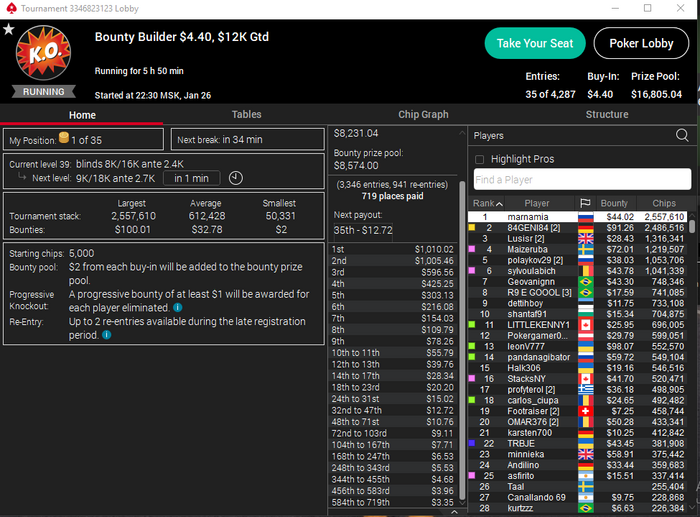Open the Chip Graph tab
The width and height of the screenshot is (700, 517).
point(423,115)
